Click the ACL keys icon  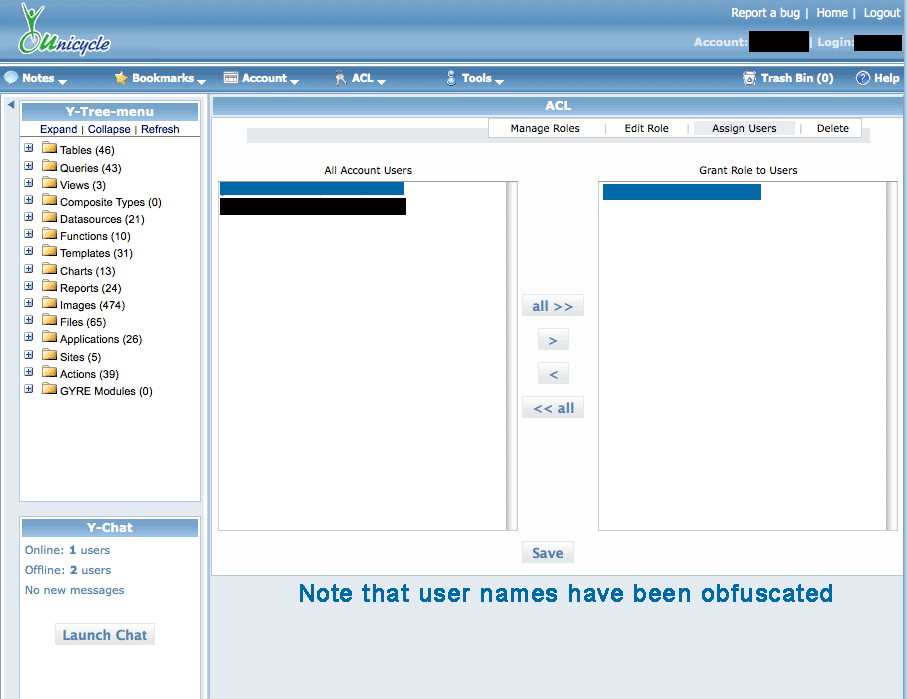pos(340,78)
